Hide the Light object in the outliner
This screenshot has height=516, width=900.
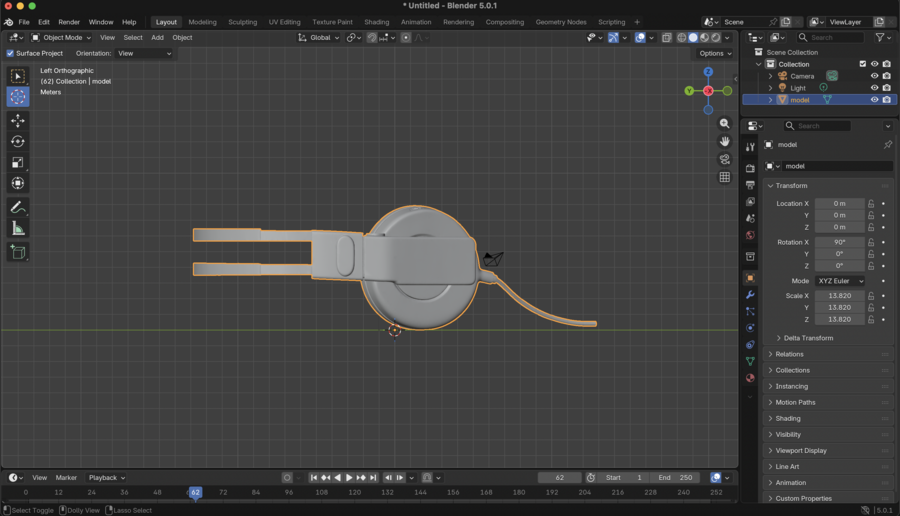tap(874, 88)
